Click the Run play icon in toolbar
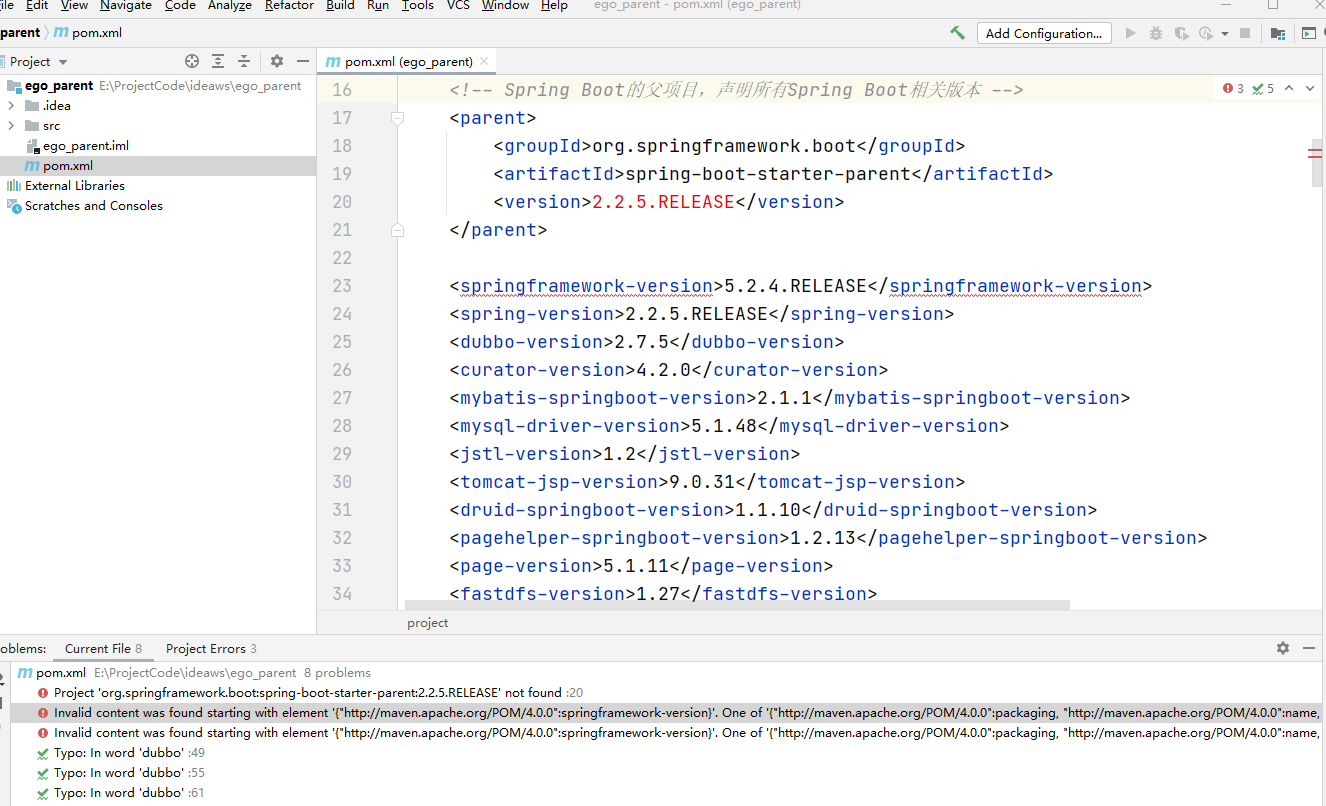 (1130, 33)
